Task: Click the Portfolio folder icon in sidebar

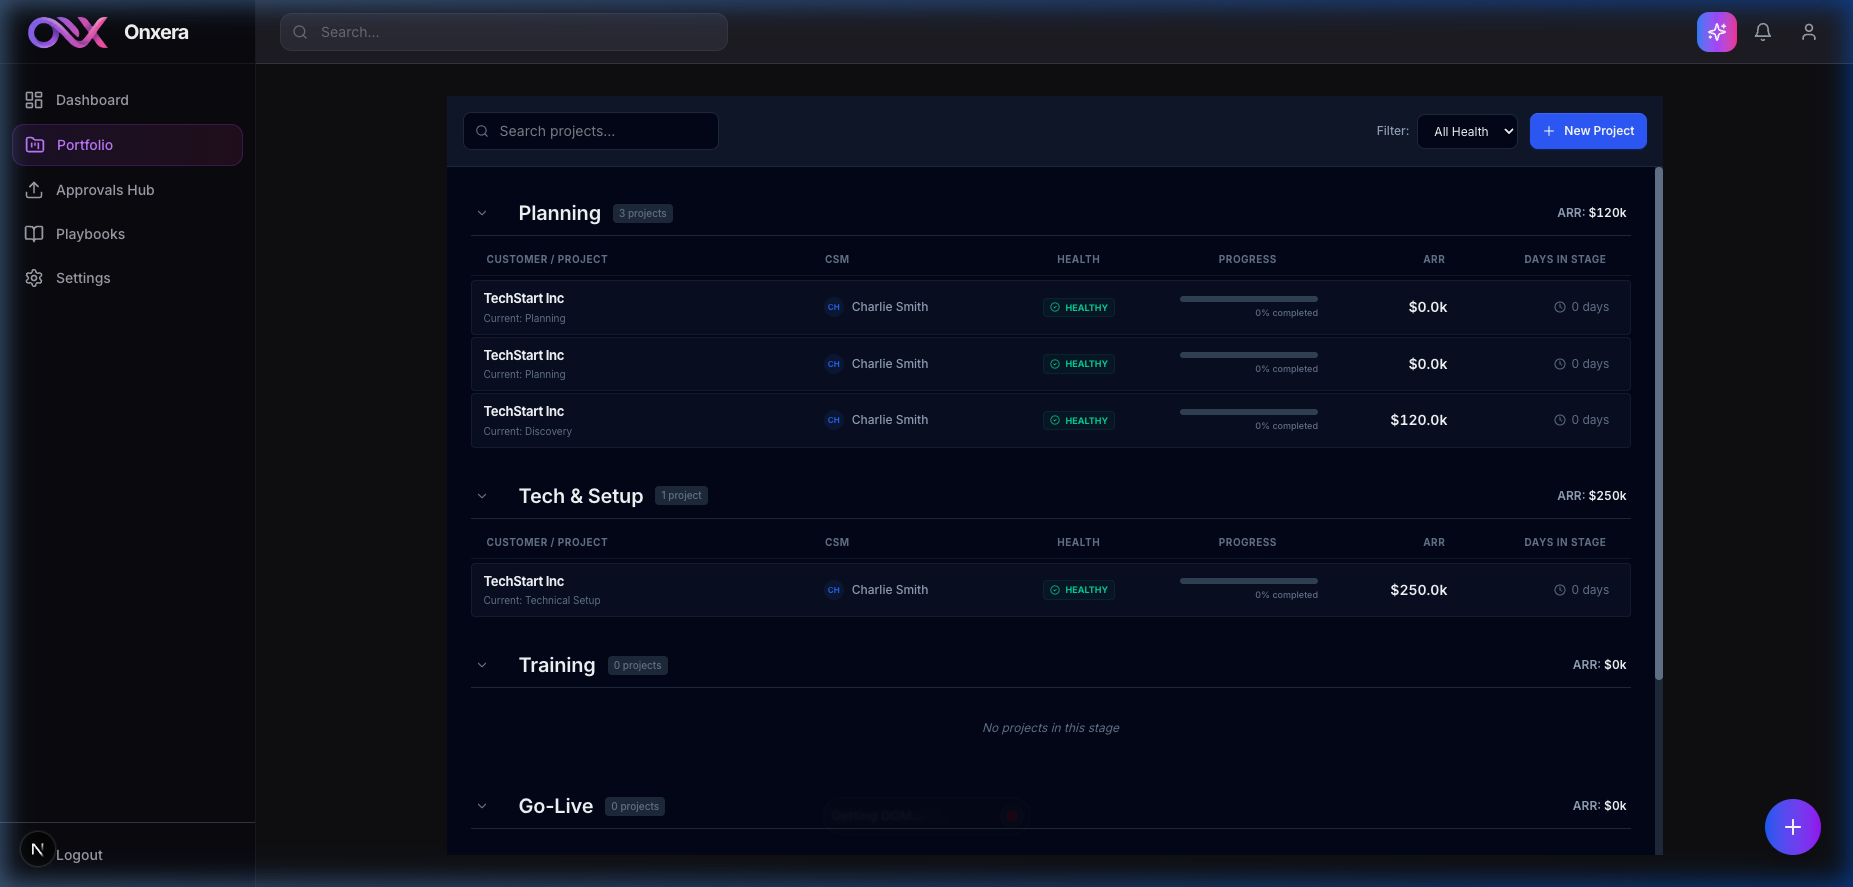Action: tap(35, 145)
